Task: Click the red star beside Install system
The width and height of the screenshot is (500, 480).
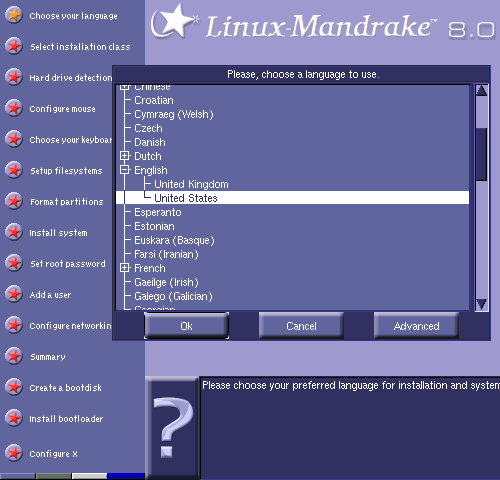Action: [x=14, y=232]
